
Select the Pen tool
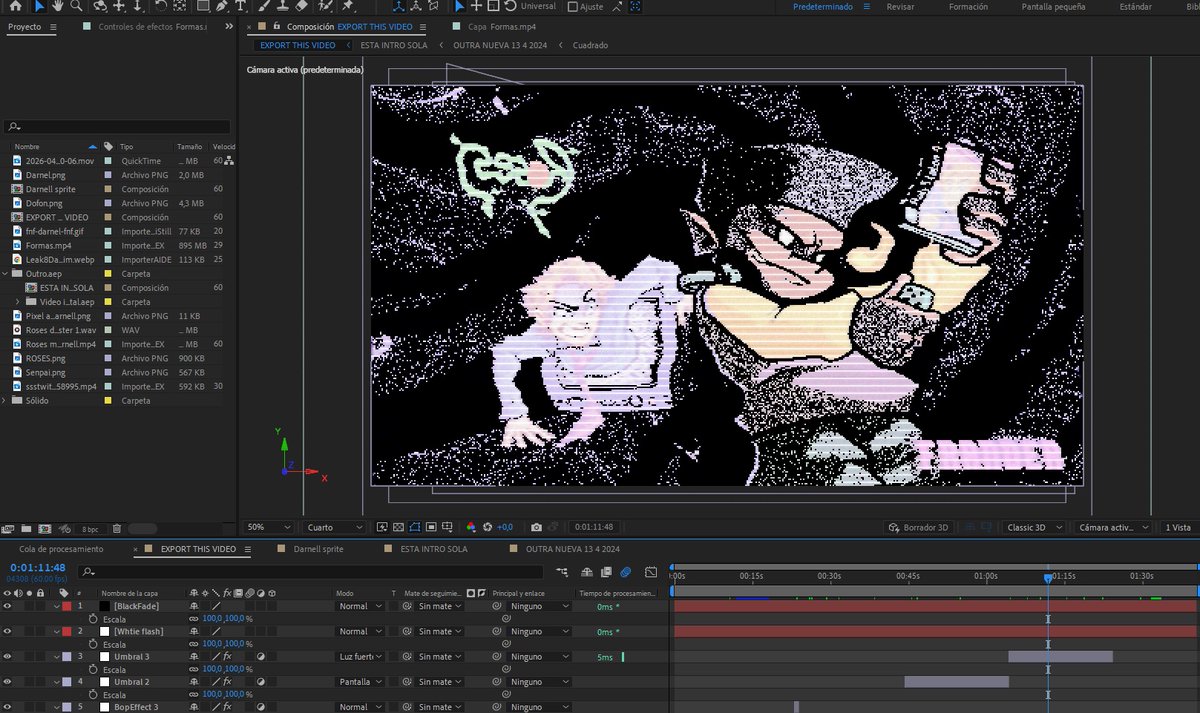click(x=223, y=6)
